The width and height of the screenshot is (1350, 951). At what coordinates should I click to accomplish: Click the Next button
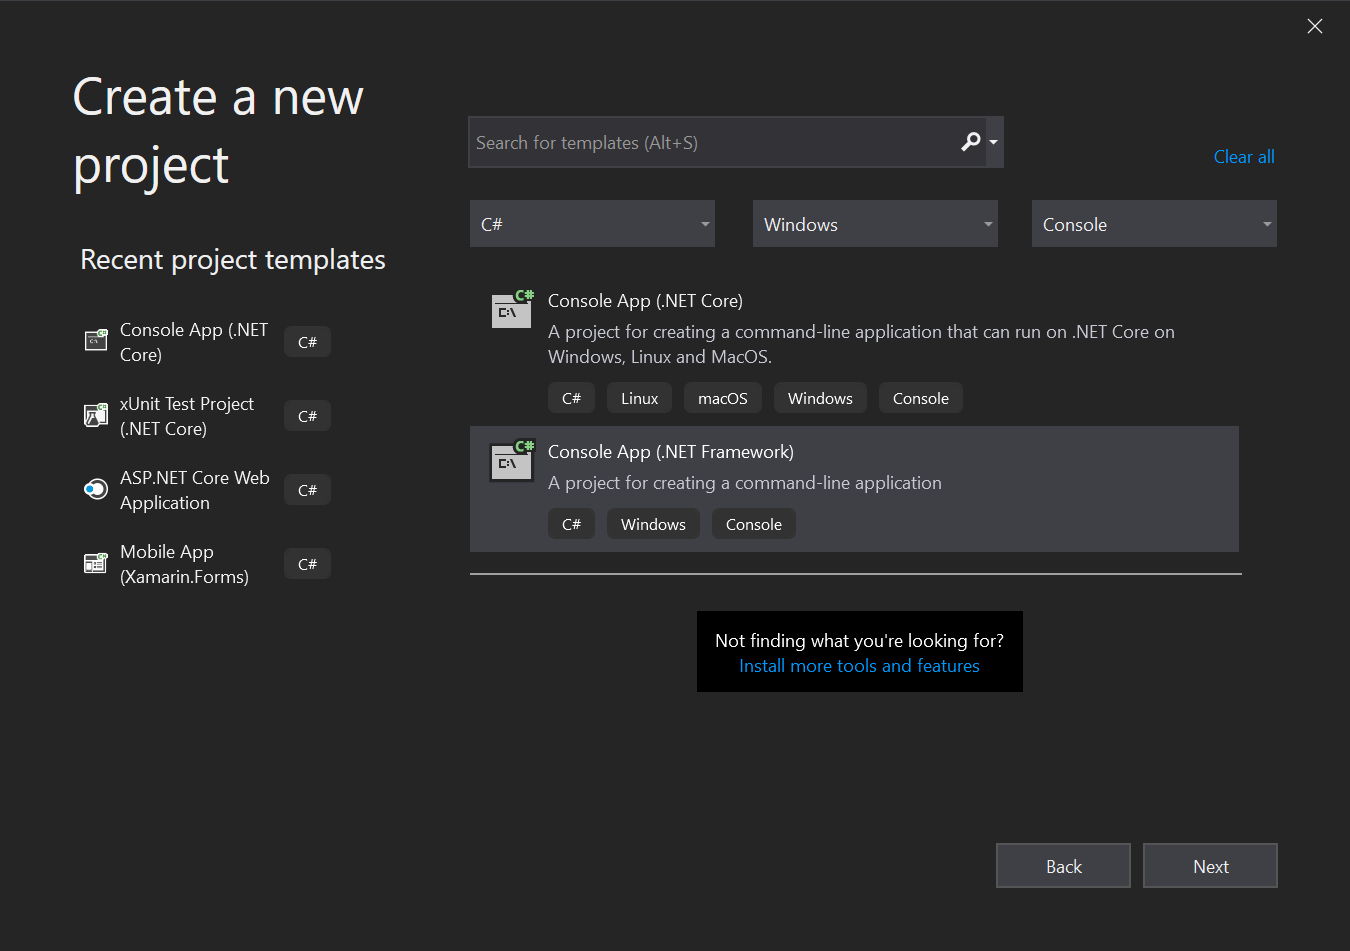1210,866
